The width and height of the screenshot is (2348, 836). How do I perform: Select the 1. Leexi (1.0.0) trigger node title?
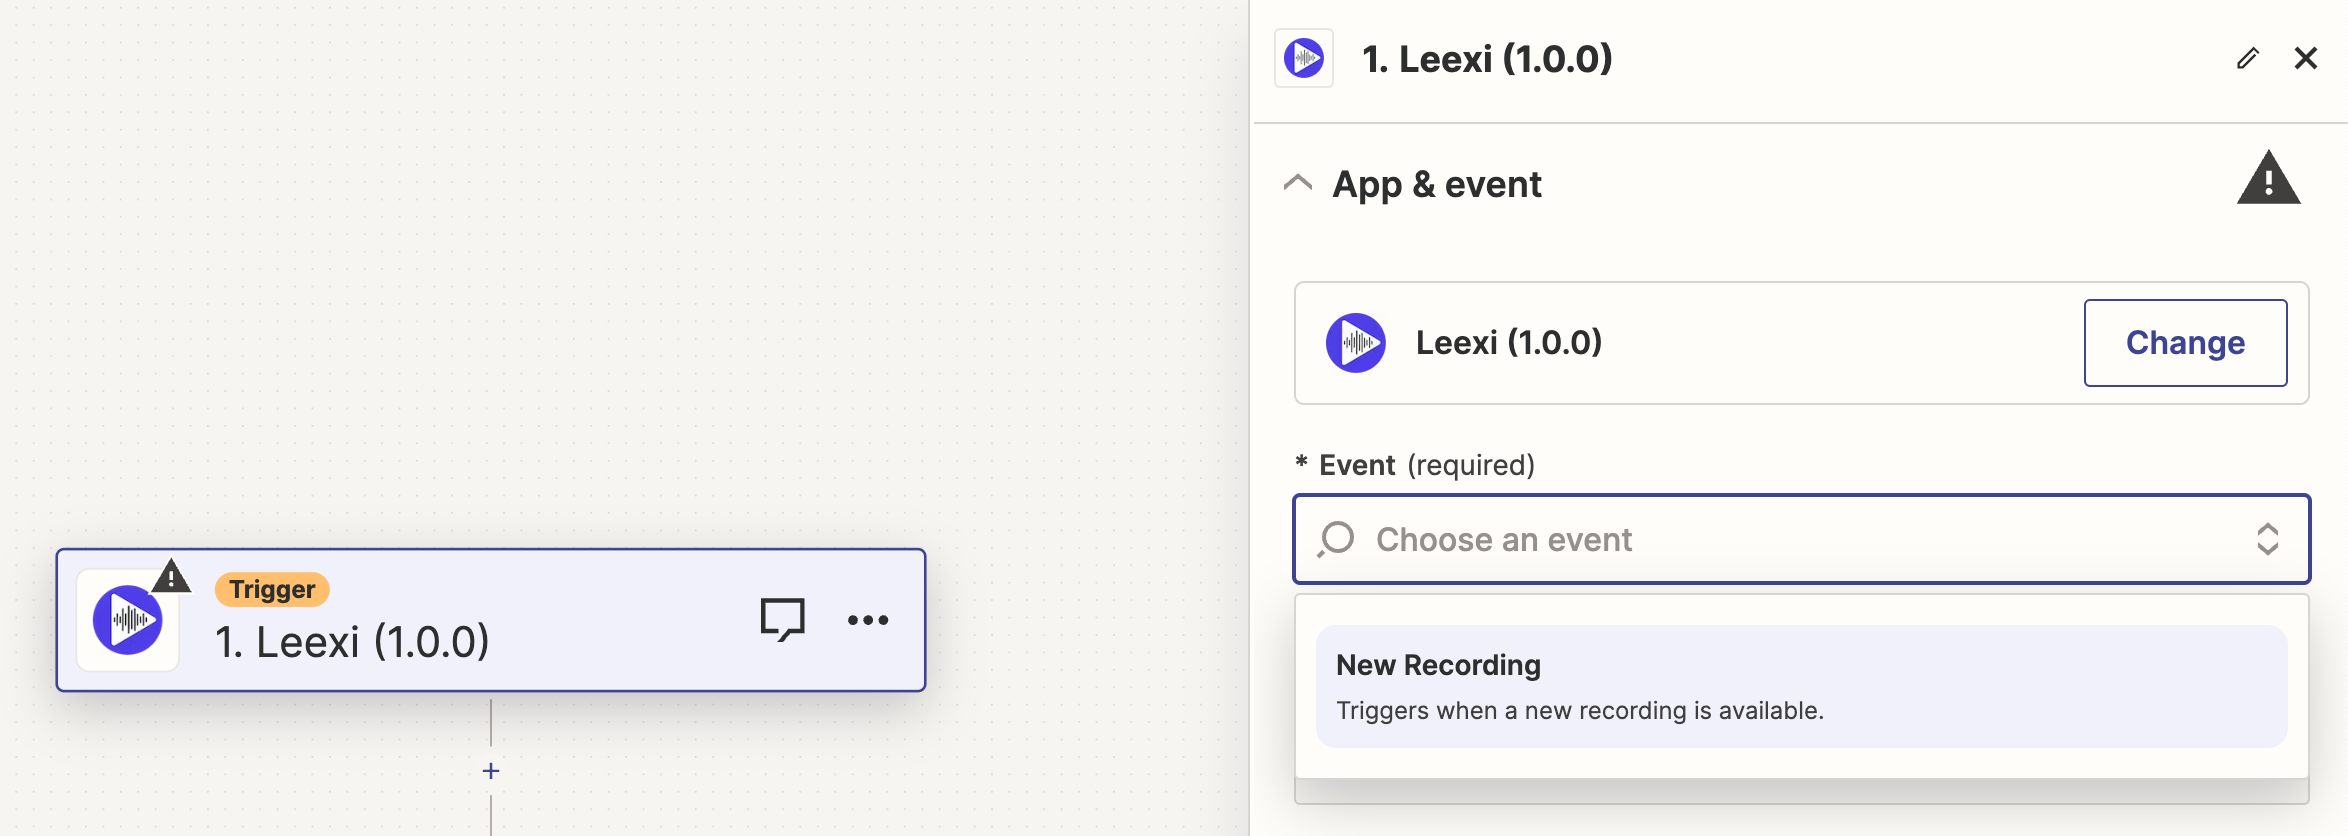tap(352, 642)
